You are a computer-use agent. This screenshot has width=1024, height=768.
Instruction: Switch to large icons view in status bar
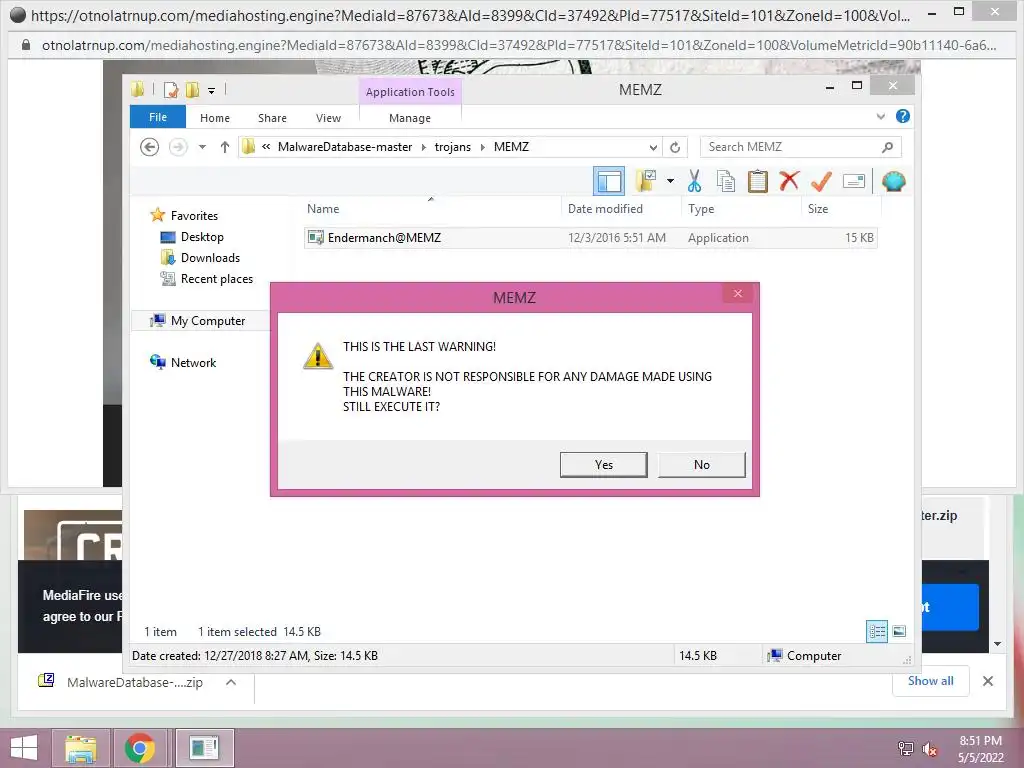click(x=899, y=631)
